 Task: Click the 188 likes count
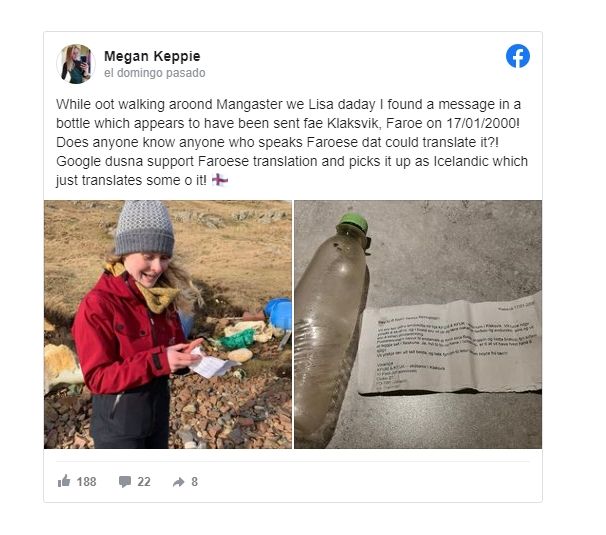click(86, 482)
